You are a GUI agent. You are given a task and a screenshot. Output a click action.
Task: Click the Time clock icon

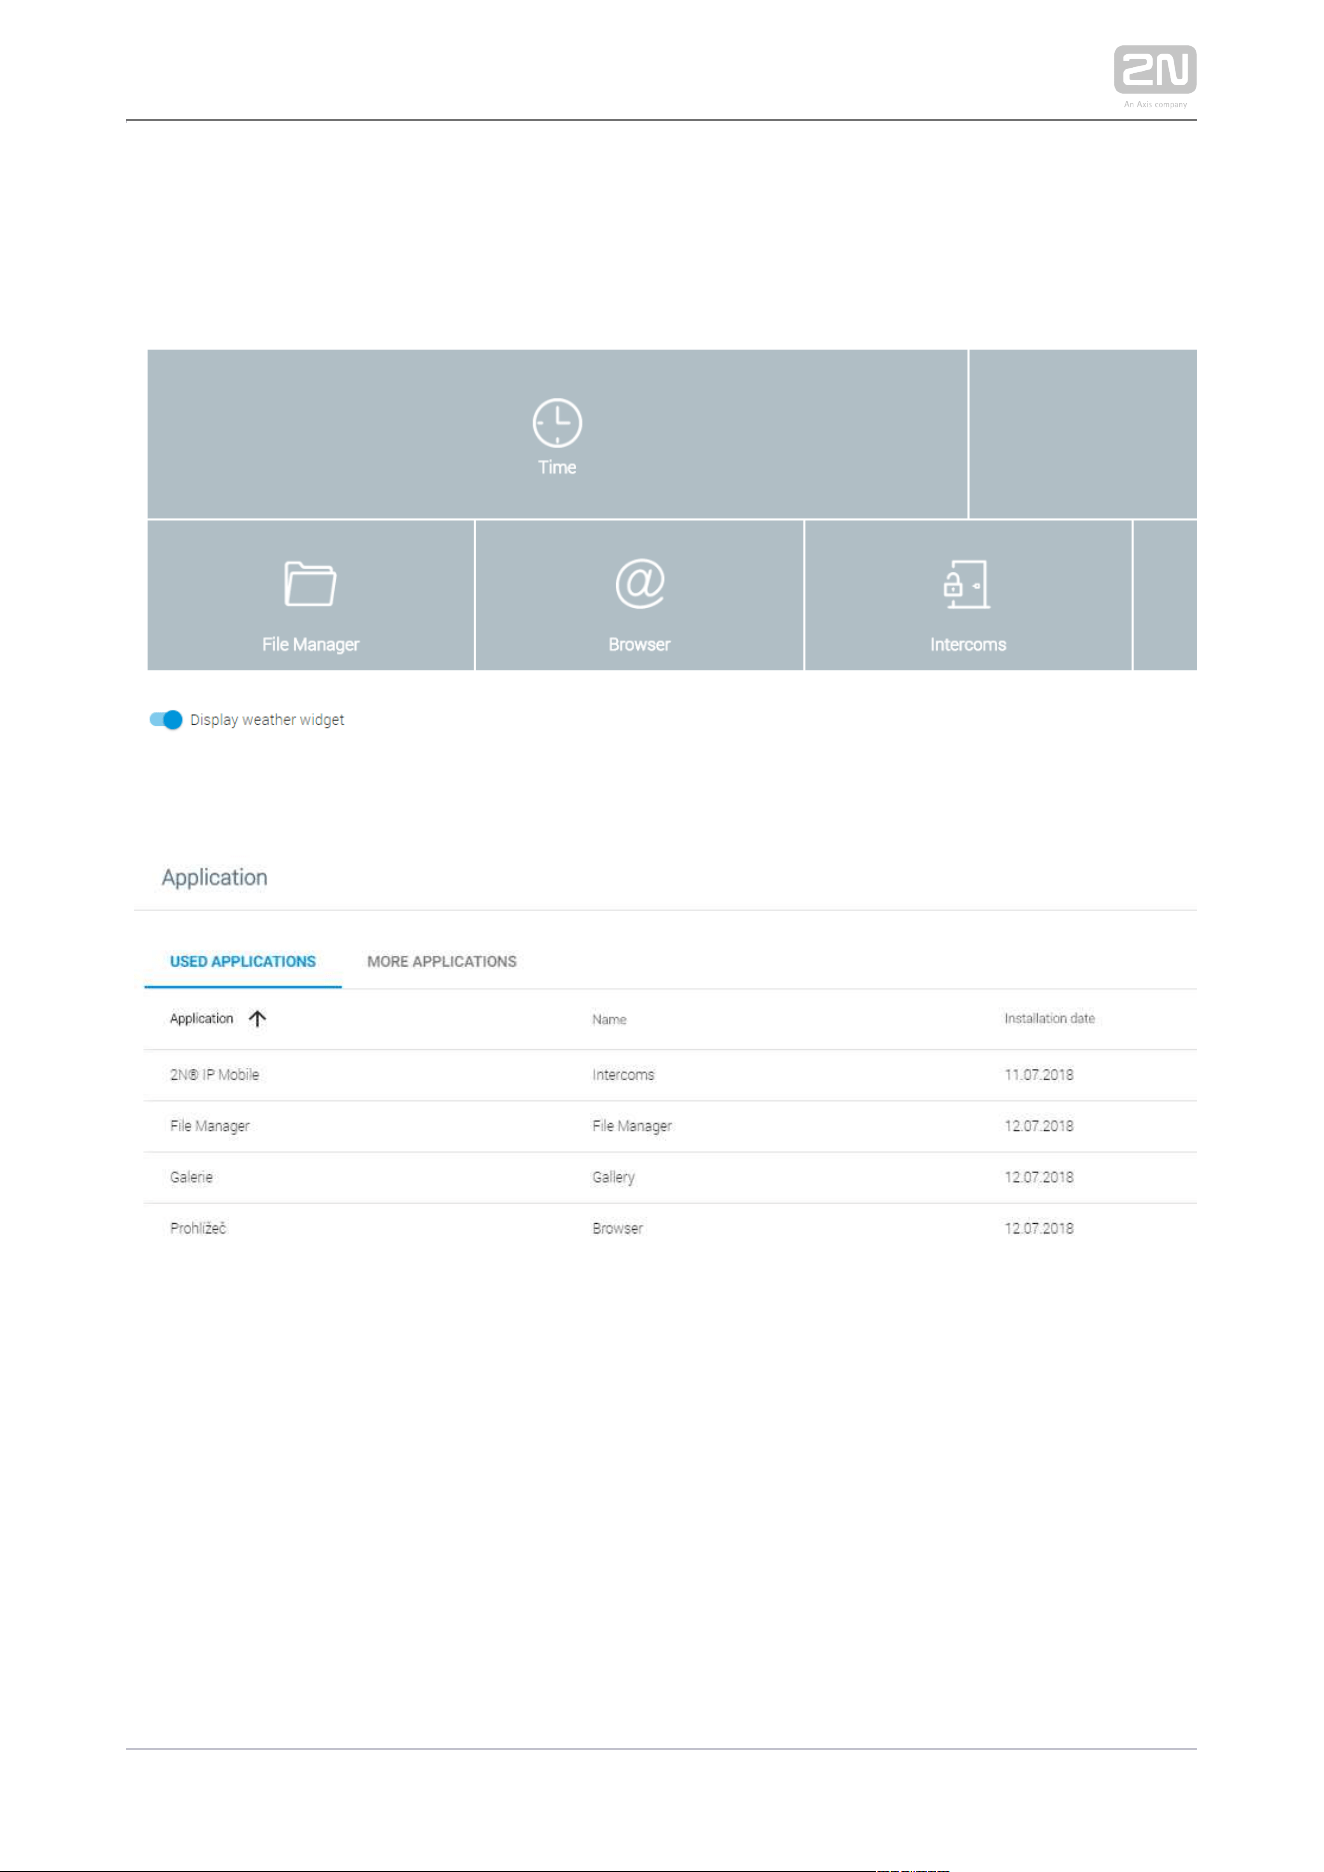click(557, 423)
